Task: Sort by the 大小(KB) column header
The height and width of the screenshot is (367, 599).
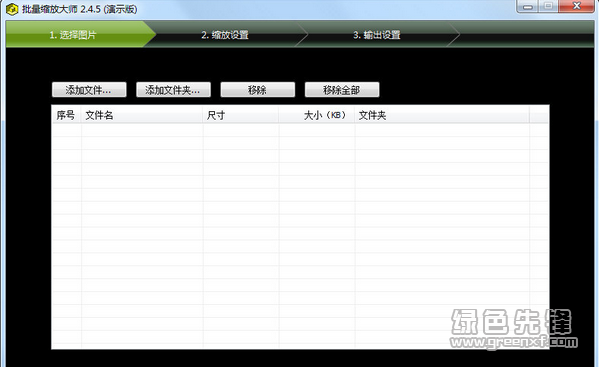Action: (x=317, y=115)
